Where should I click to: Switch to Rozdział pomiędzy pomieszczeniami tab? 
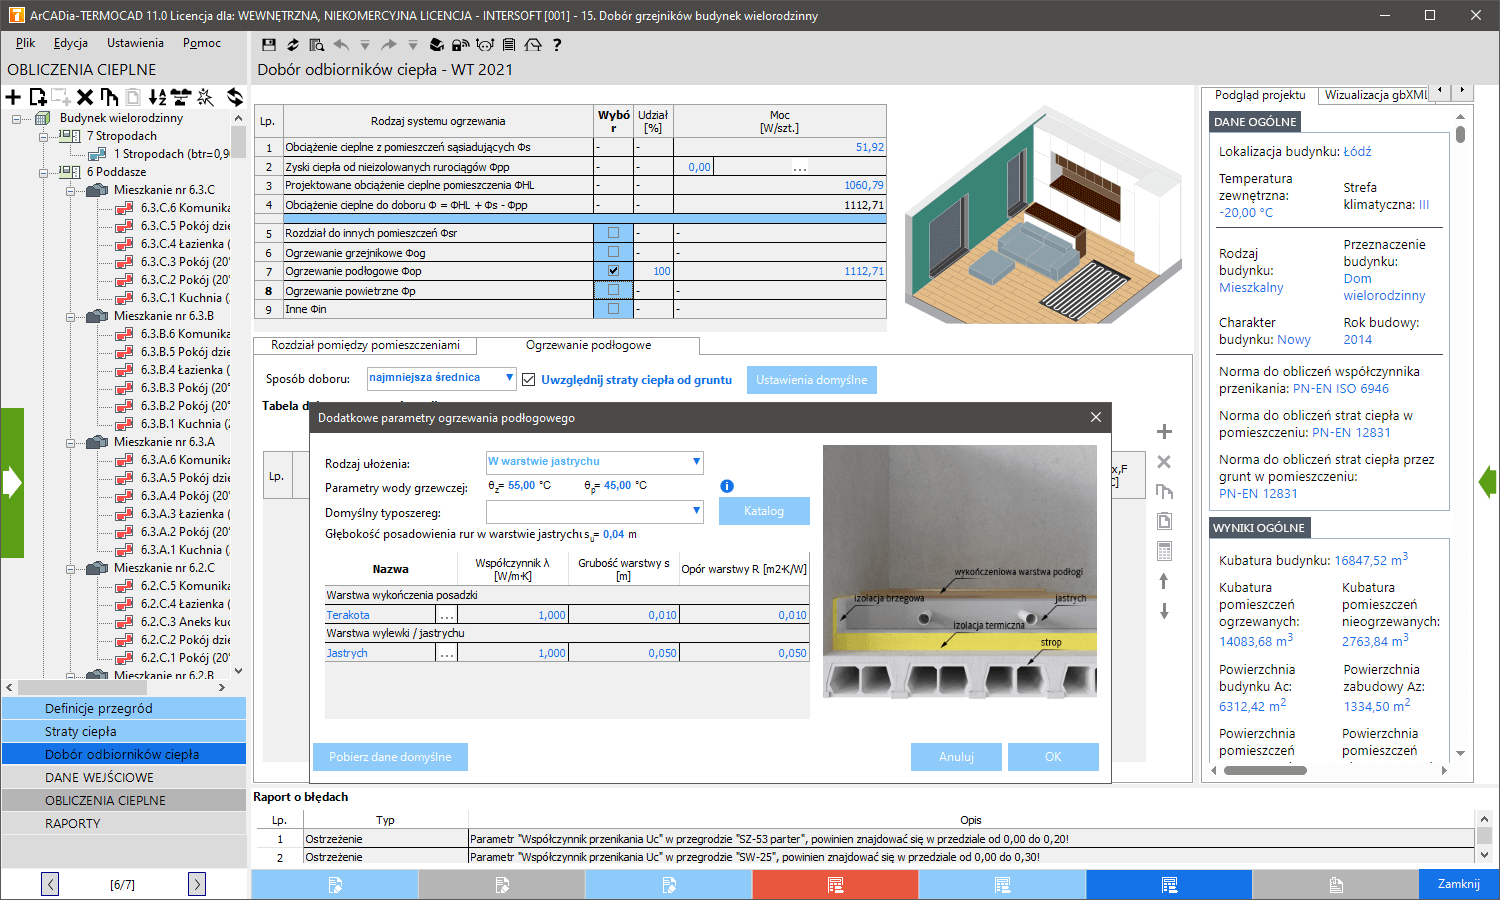pyautogui.click(x=365, y=345)
